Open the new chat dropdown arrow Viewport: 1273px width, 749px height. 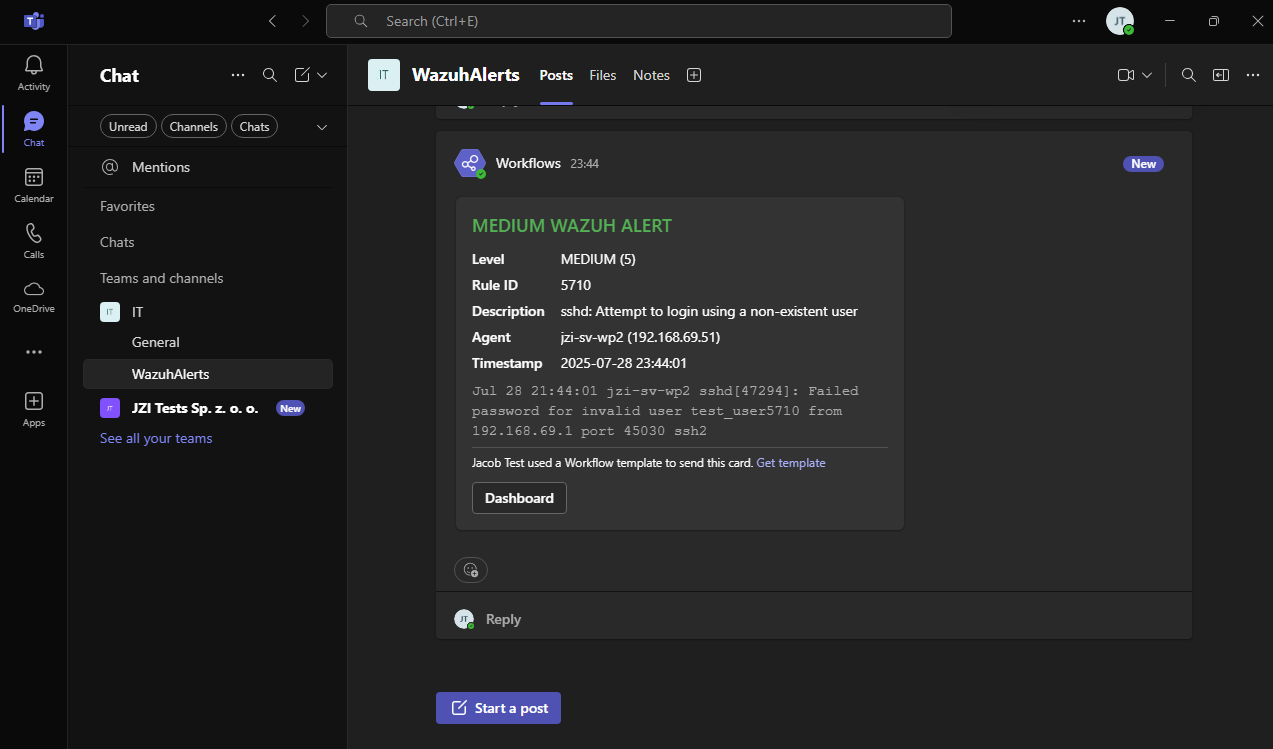[322, 75]
